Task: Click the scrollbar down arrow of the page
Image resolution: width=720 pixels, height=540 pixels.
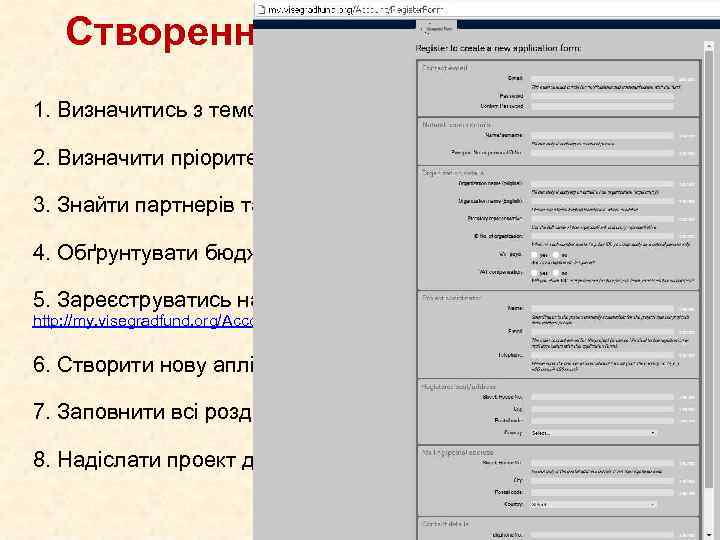Action: pyautogui.click(x=709, y=536)
